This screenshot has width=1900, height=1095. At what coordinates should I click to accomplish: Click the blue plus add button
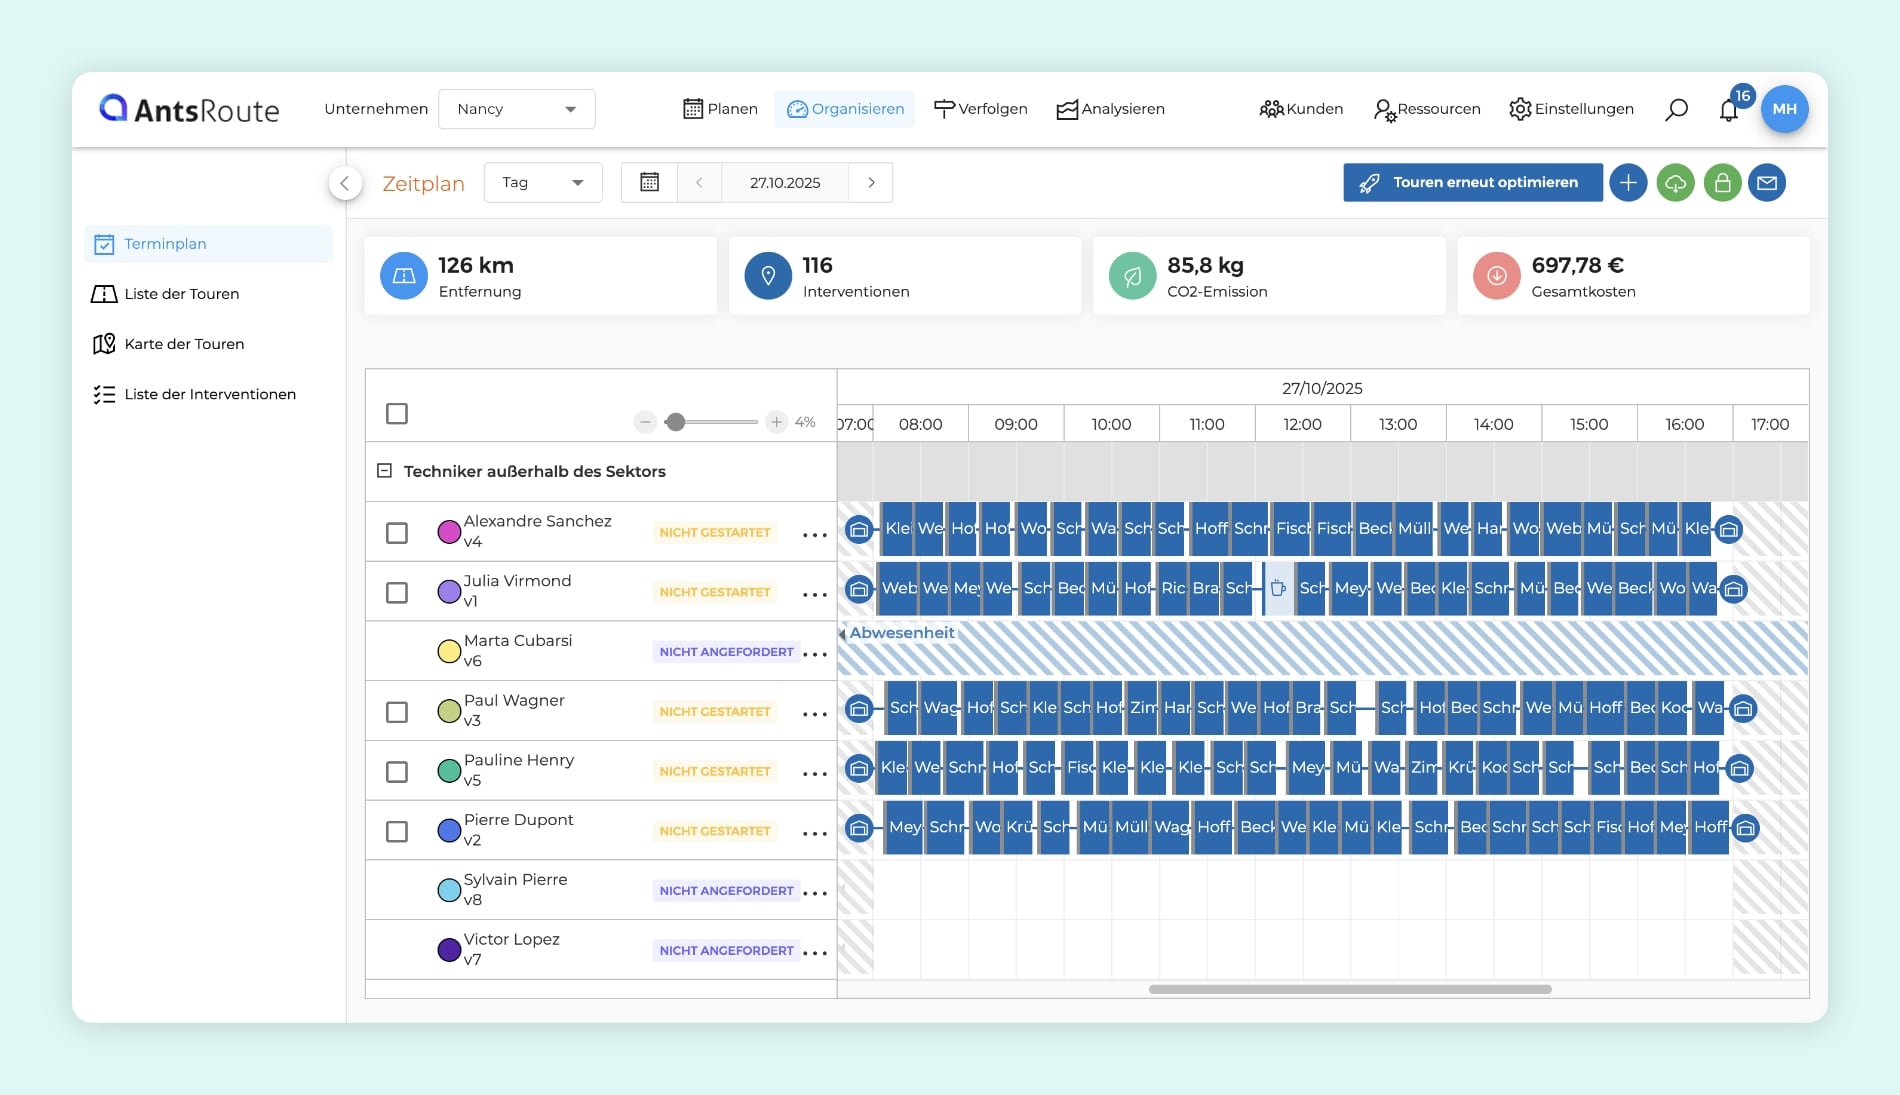[1628, 183]
